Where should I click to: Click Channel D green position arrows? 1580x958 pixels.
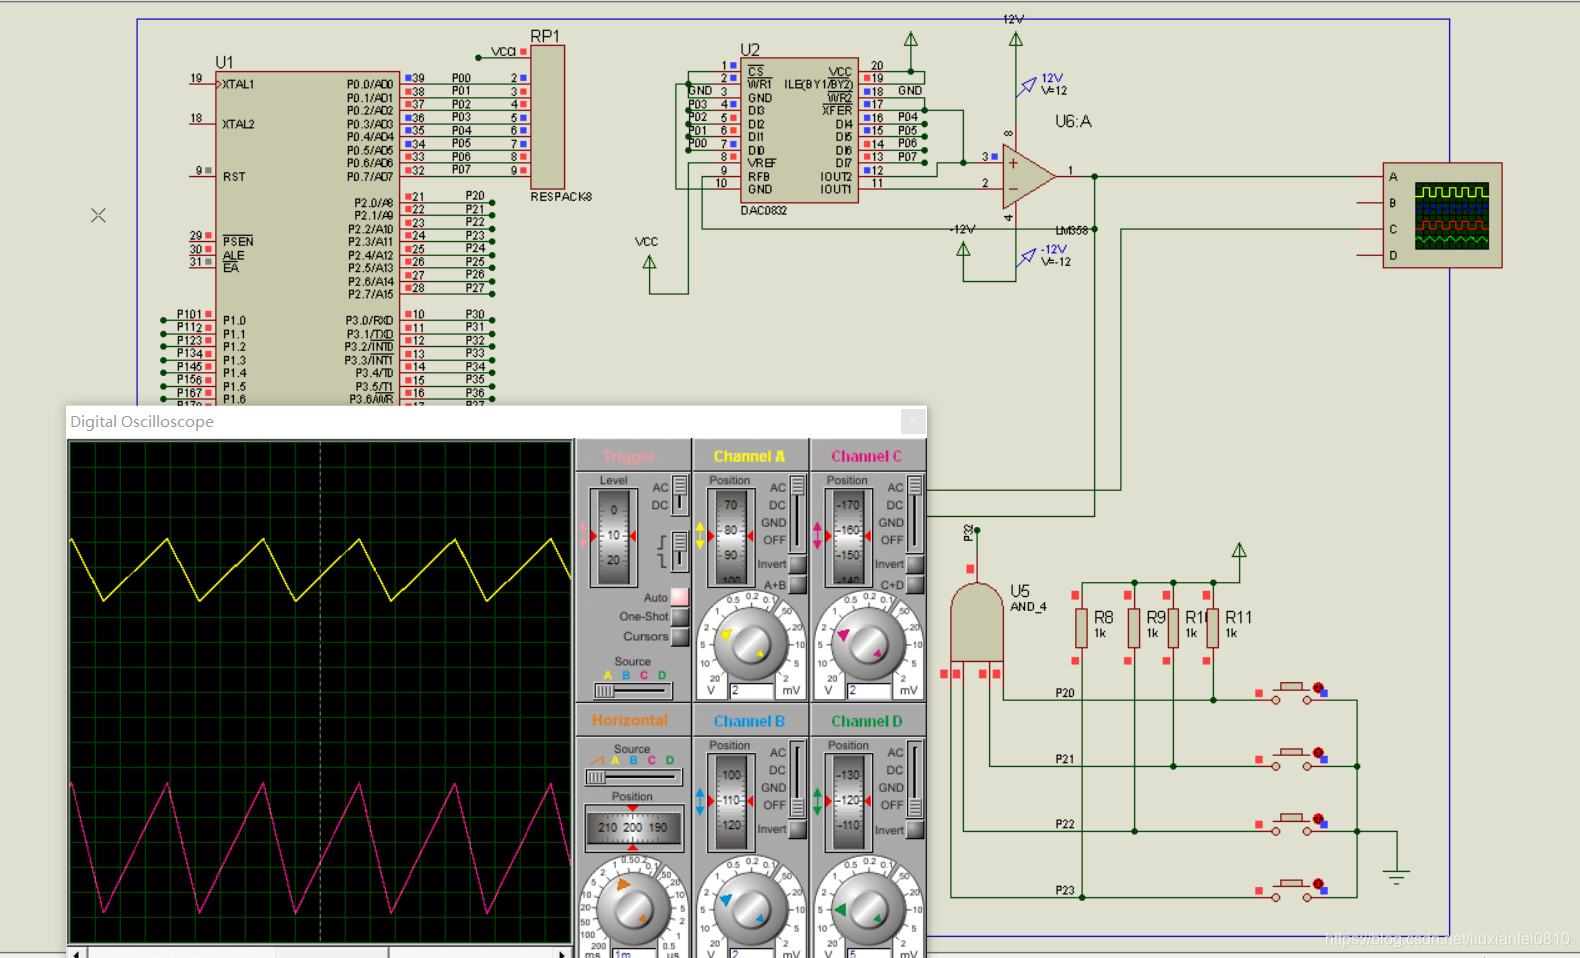817,801
